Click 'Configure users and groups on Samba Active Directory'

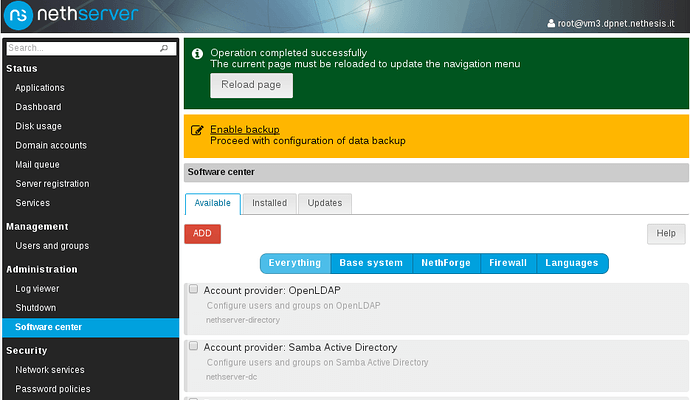pyautogui.click(x=317, y=363)
